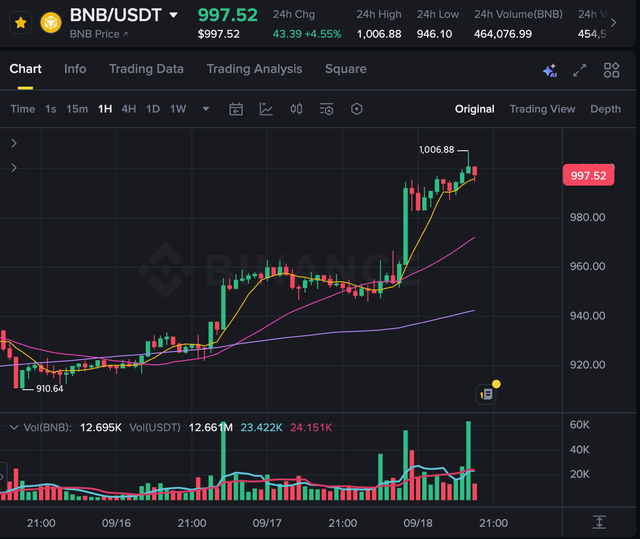640x539 pixels.
Task: Switch to the Depth chart view
Action: [605, 109]
